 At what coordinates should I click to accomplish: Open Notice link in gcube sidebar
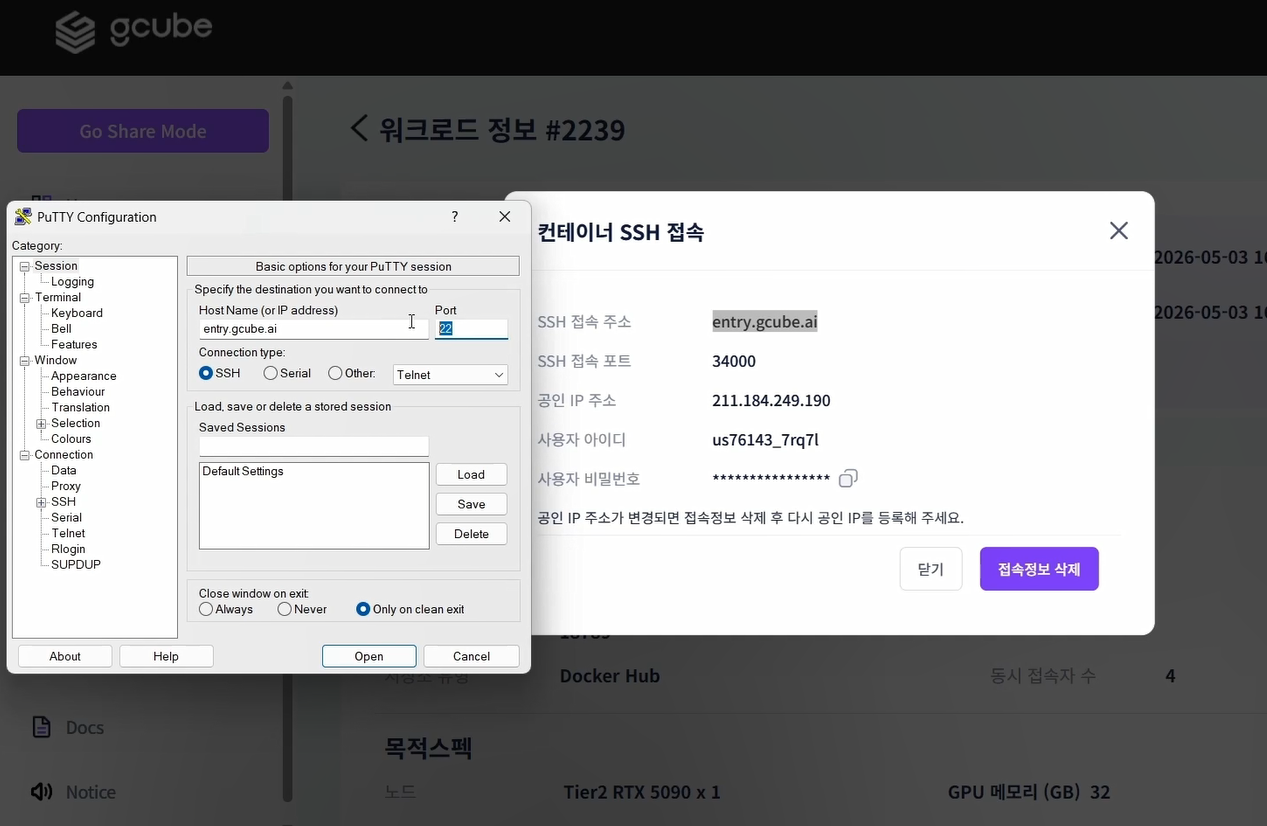click(91, 792)
